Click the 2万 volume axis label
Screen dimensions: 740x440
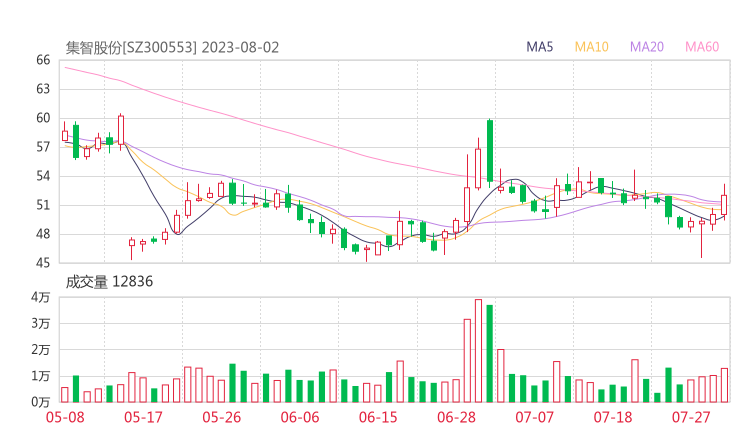(x=41, y=350)
